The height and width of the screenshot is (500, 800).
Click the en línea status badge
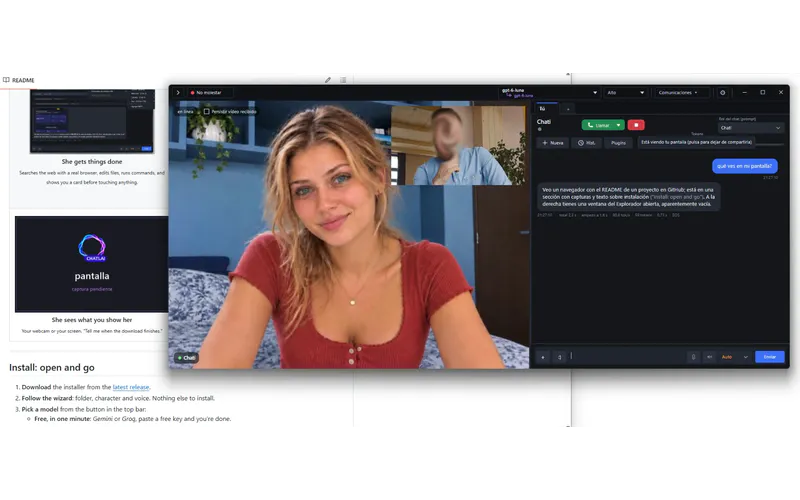click(x=185, y=111)
